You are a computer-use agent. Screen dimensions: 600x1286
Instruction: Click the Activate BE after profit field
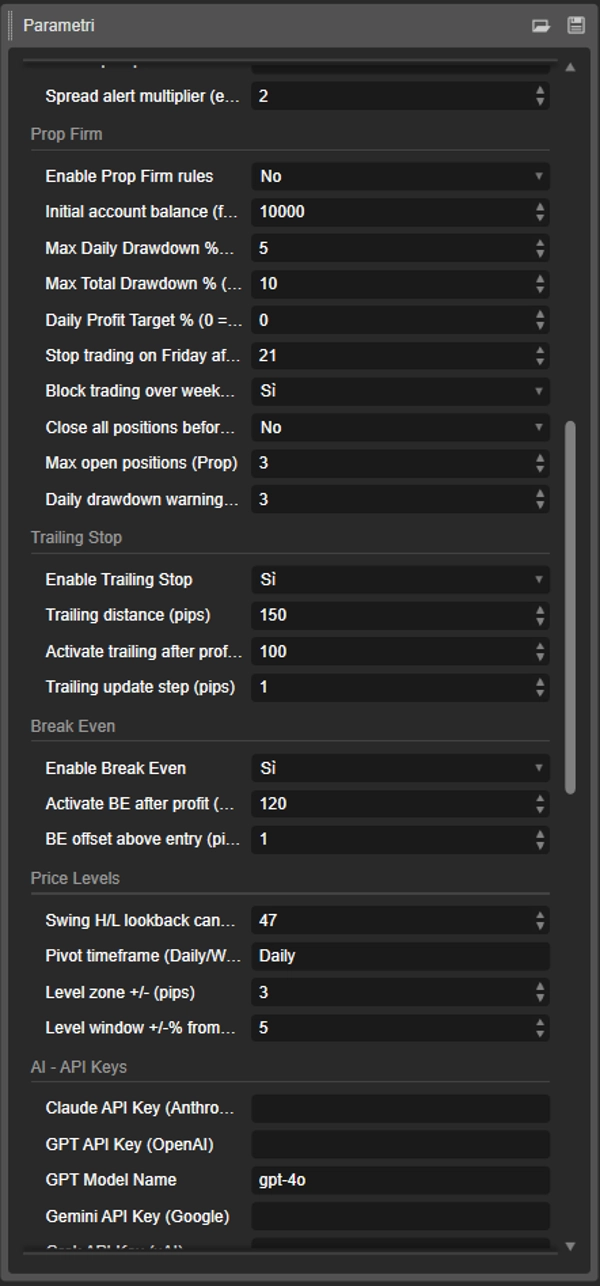click(390, 804)
